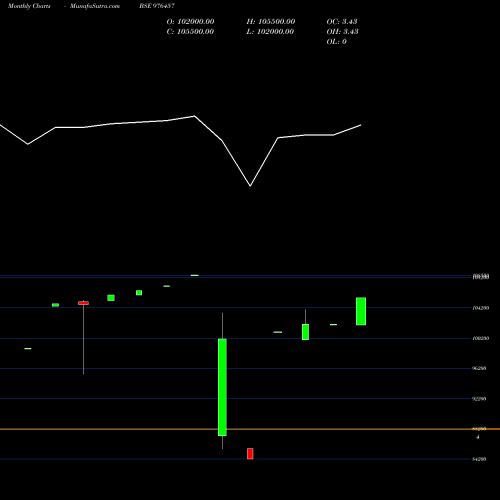
Task: Click the red candle near 84200
Action: tap(250, 454)
